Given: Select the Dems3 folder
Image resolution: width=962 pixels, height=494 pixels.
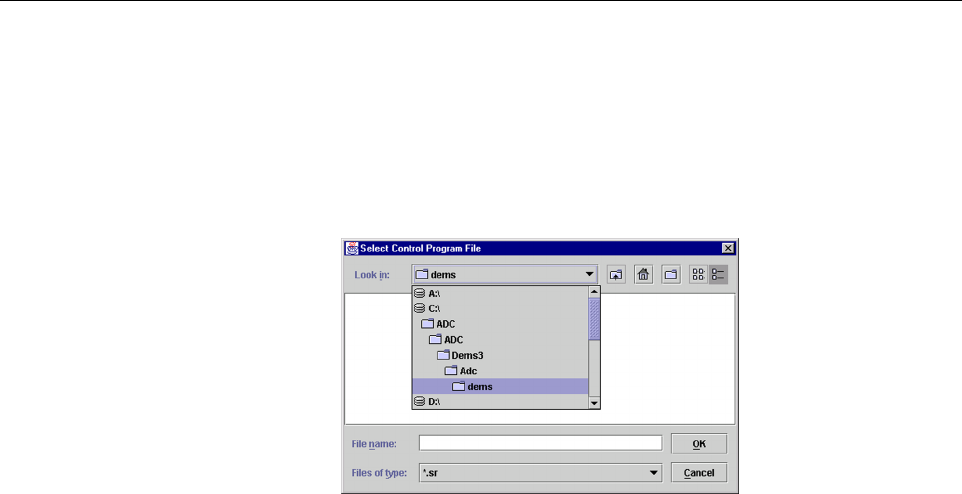Looking at the screenshot, I should click(500, 355).
